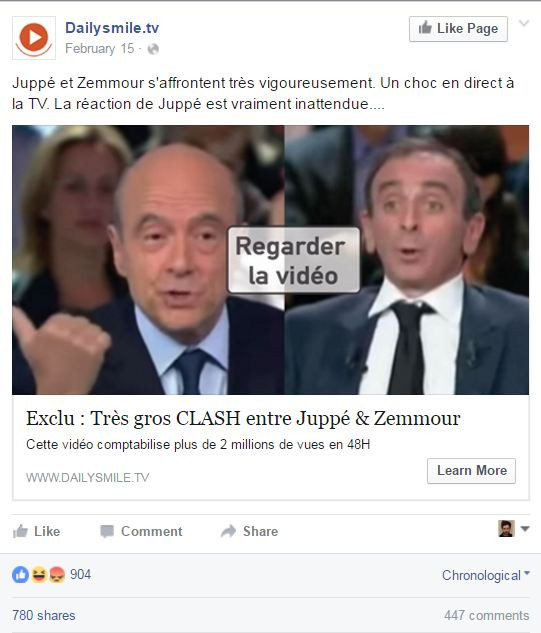Click the speech bubble Comment icon
Screen dimensions: 541x633
(107, 531)
